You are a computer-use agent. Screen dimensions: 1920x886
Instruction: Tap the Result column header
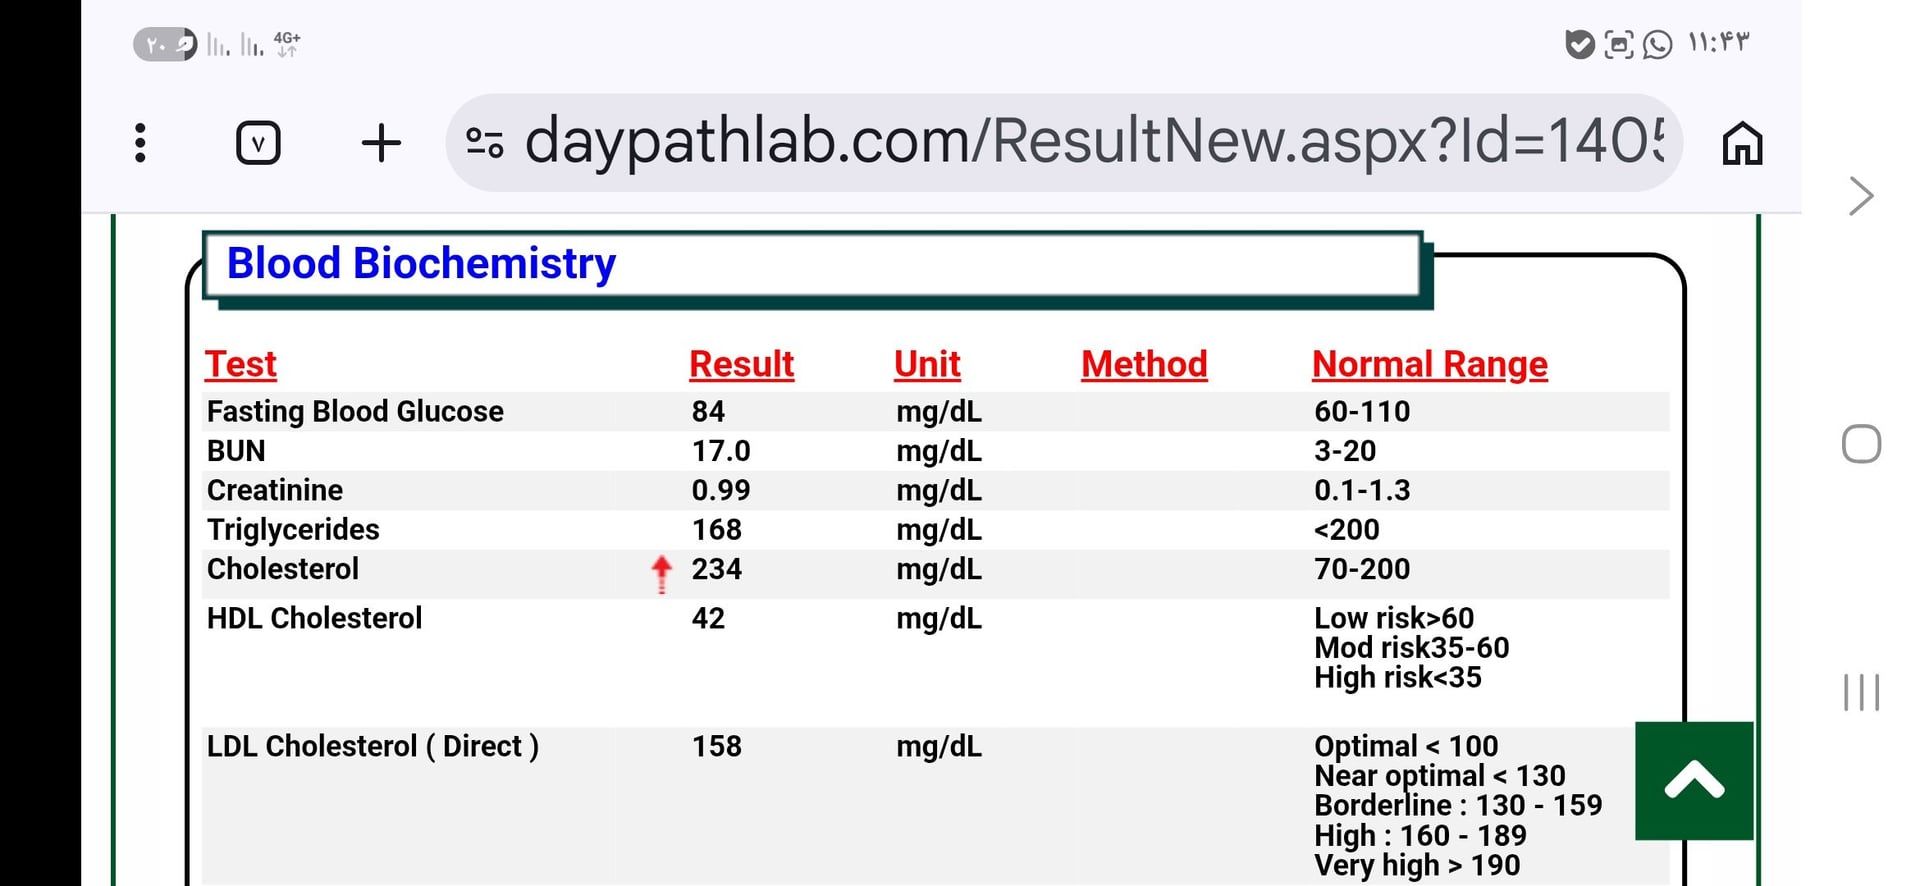coord(742,364)
